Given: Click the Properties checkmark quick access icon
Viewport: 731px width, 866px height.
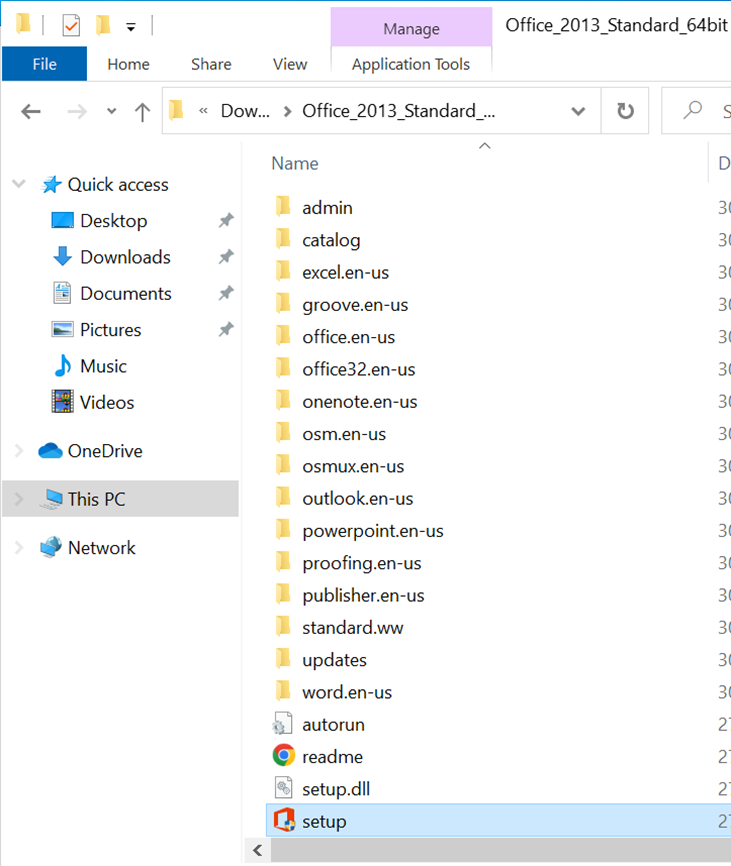Looking at the screenshot, I should [x=71, y=25].
